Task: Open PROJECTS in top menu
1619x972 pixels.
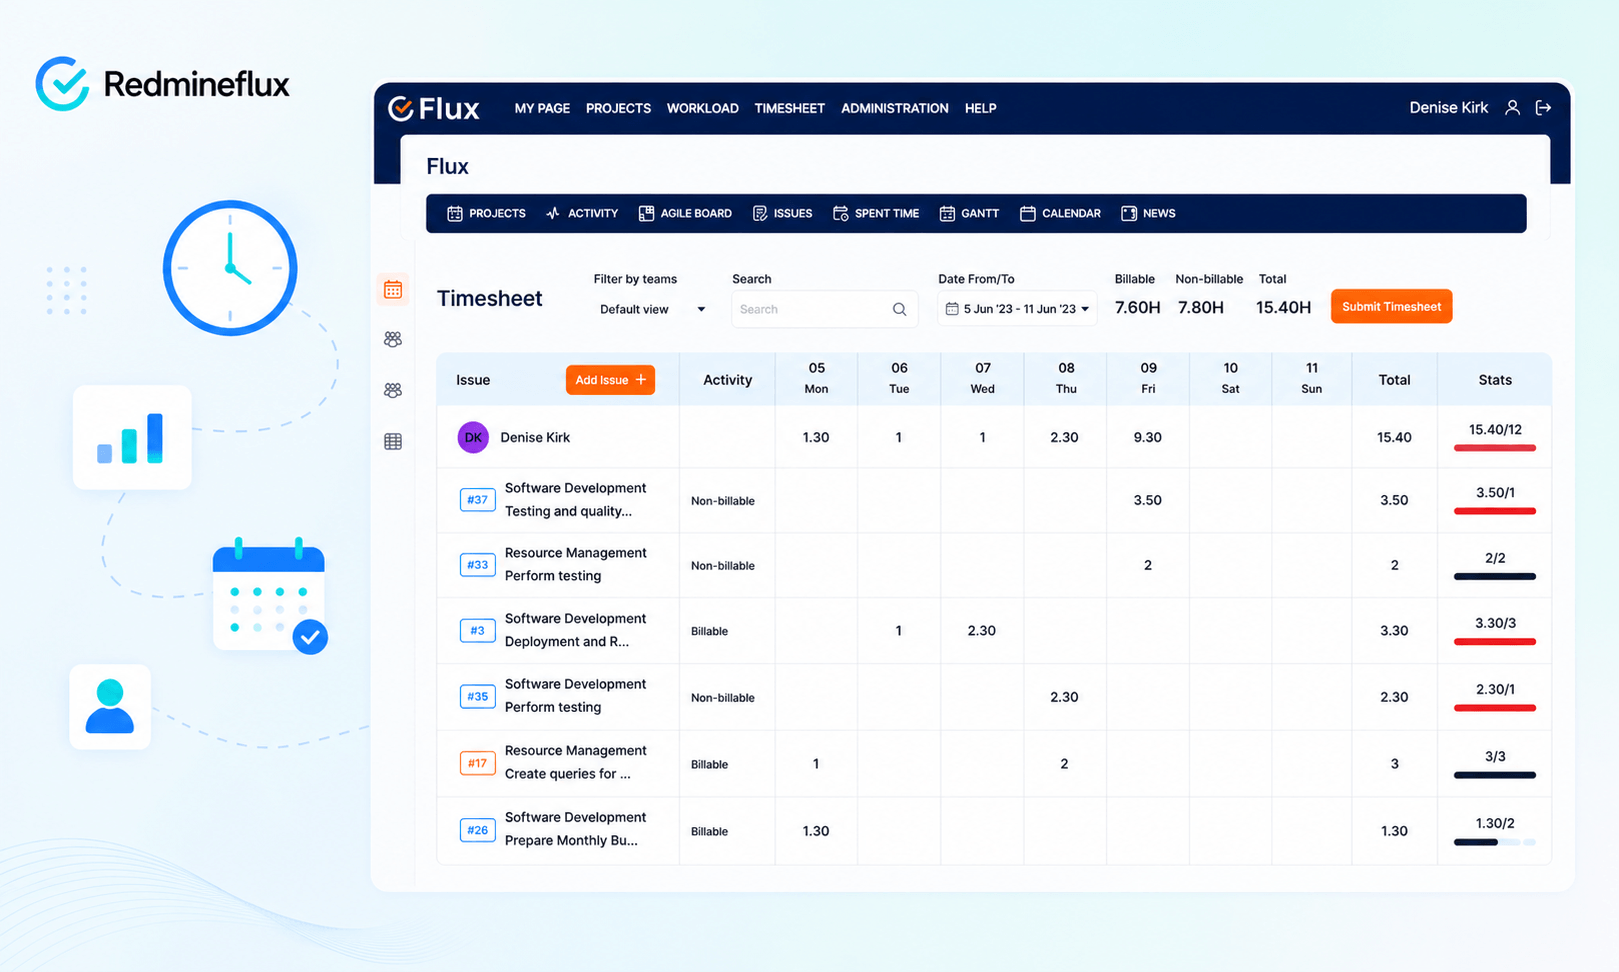Action: 618,108
